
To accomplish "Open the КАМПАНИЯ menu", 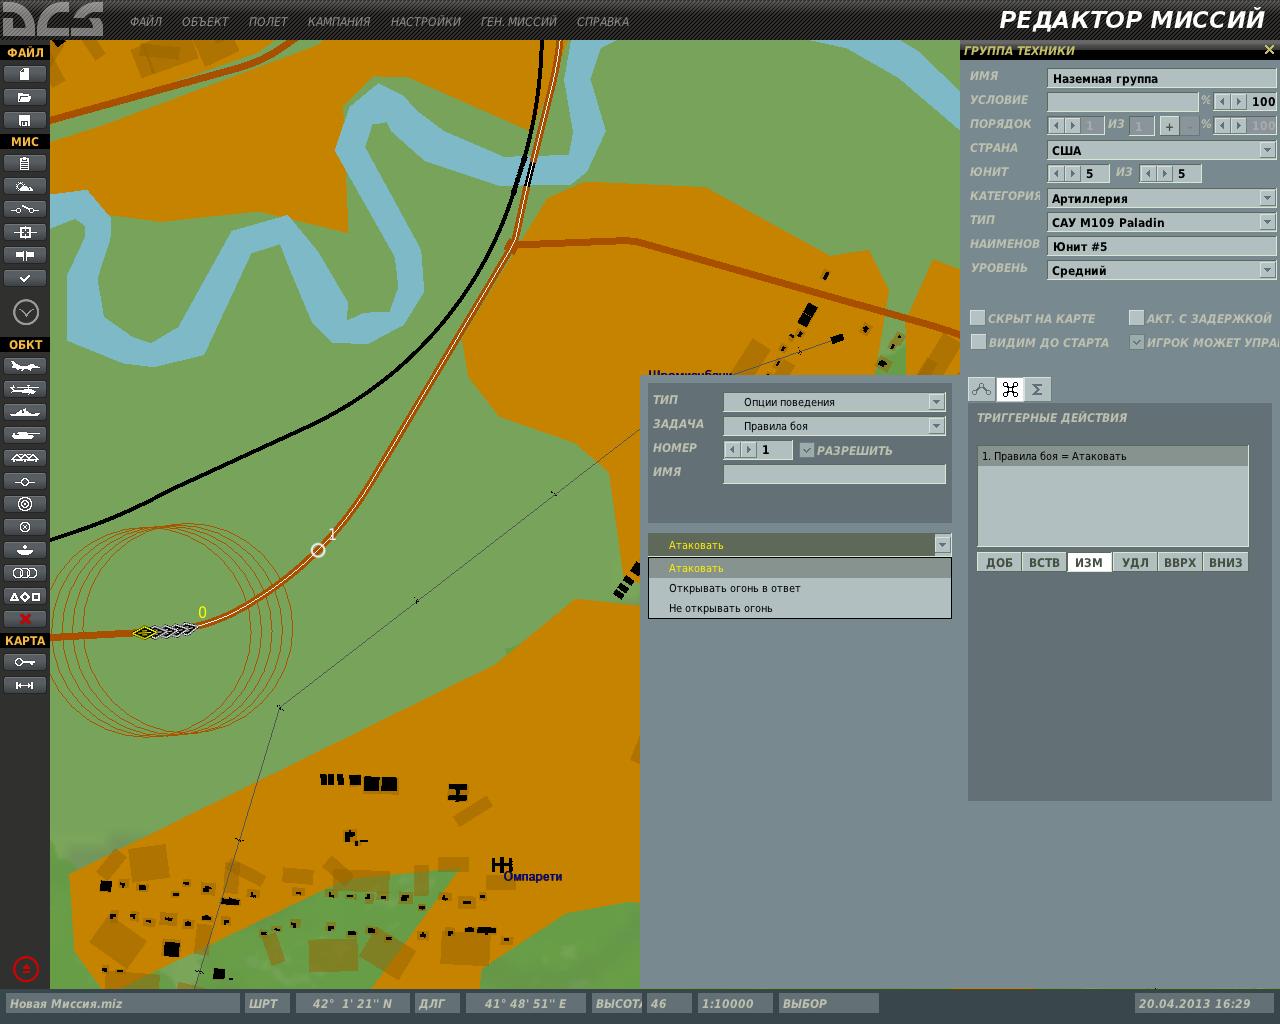I will click(x=339, y=21).
